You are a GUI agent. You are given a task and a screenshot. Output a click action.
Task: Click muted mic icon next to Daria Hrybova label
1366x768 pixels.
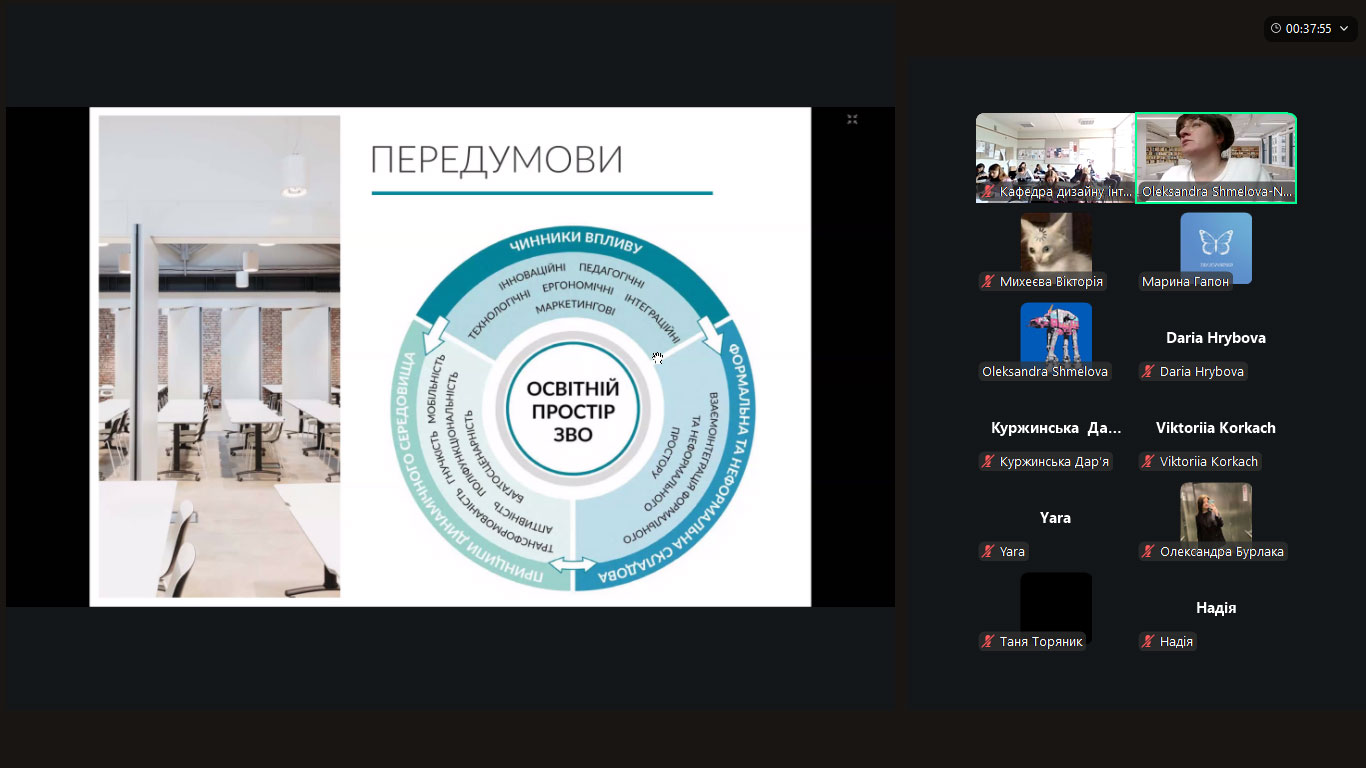[x=1148, y=372]
